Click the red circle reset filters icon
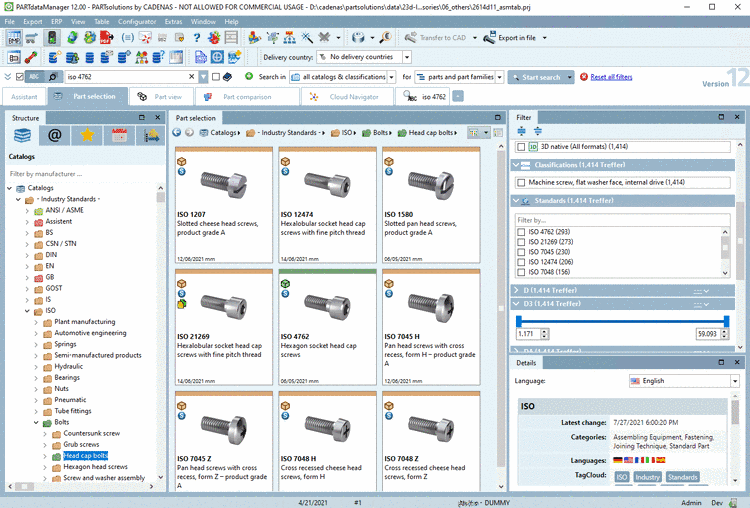 584,77
